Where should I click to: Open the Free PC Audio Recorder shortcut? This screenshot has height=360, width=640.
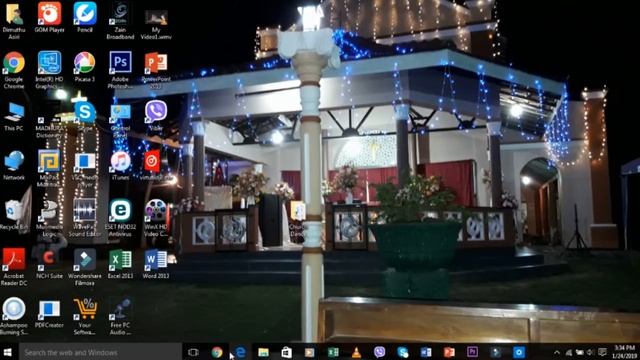coord(120,316)
